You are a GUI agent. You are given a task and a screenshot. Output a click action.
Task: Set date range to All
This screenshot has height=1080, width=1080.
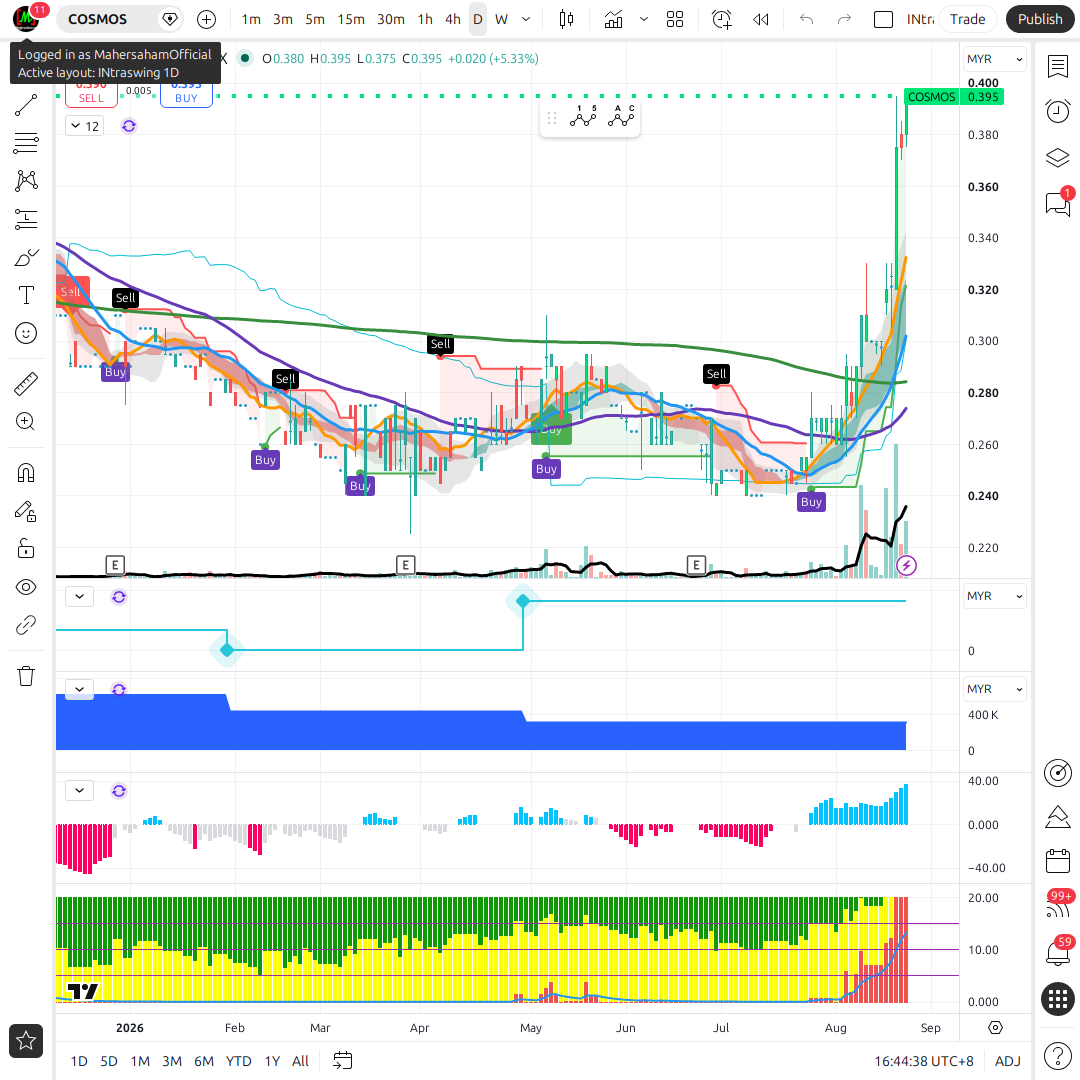(300, 1061)
